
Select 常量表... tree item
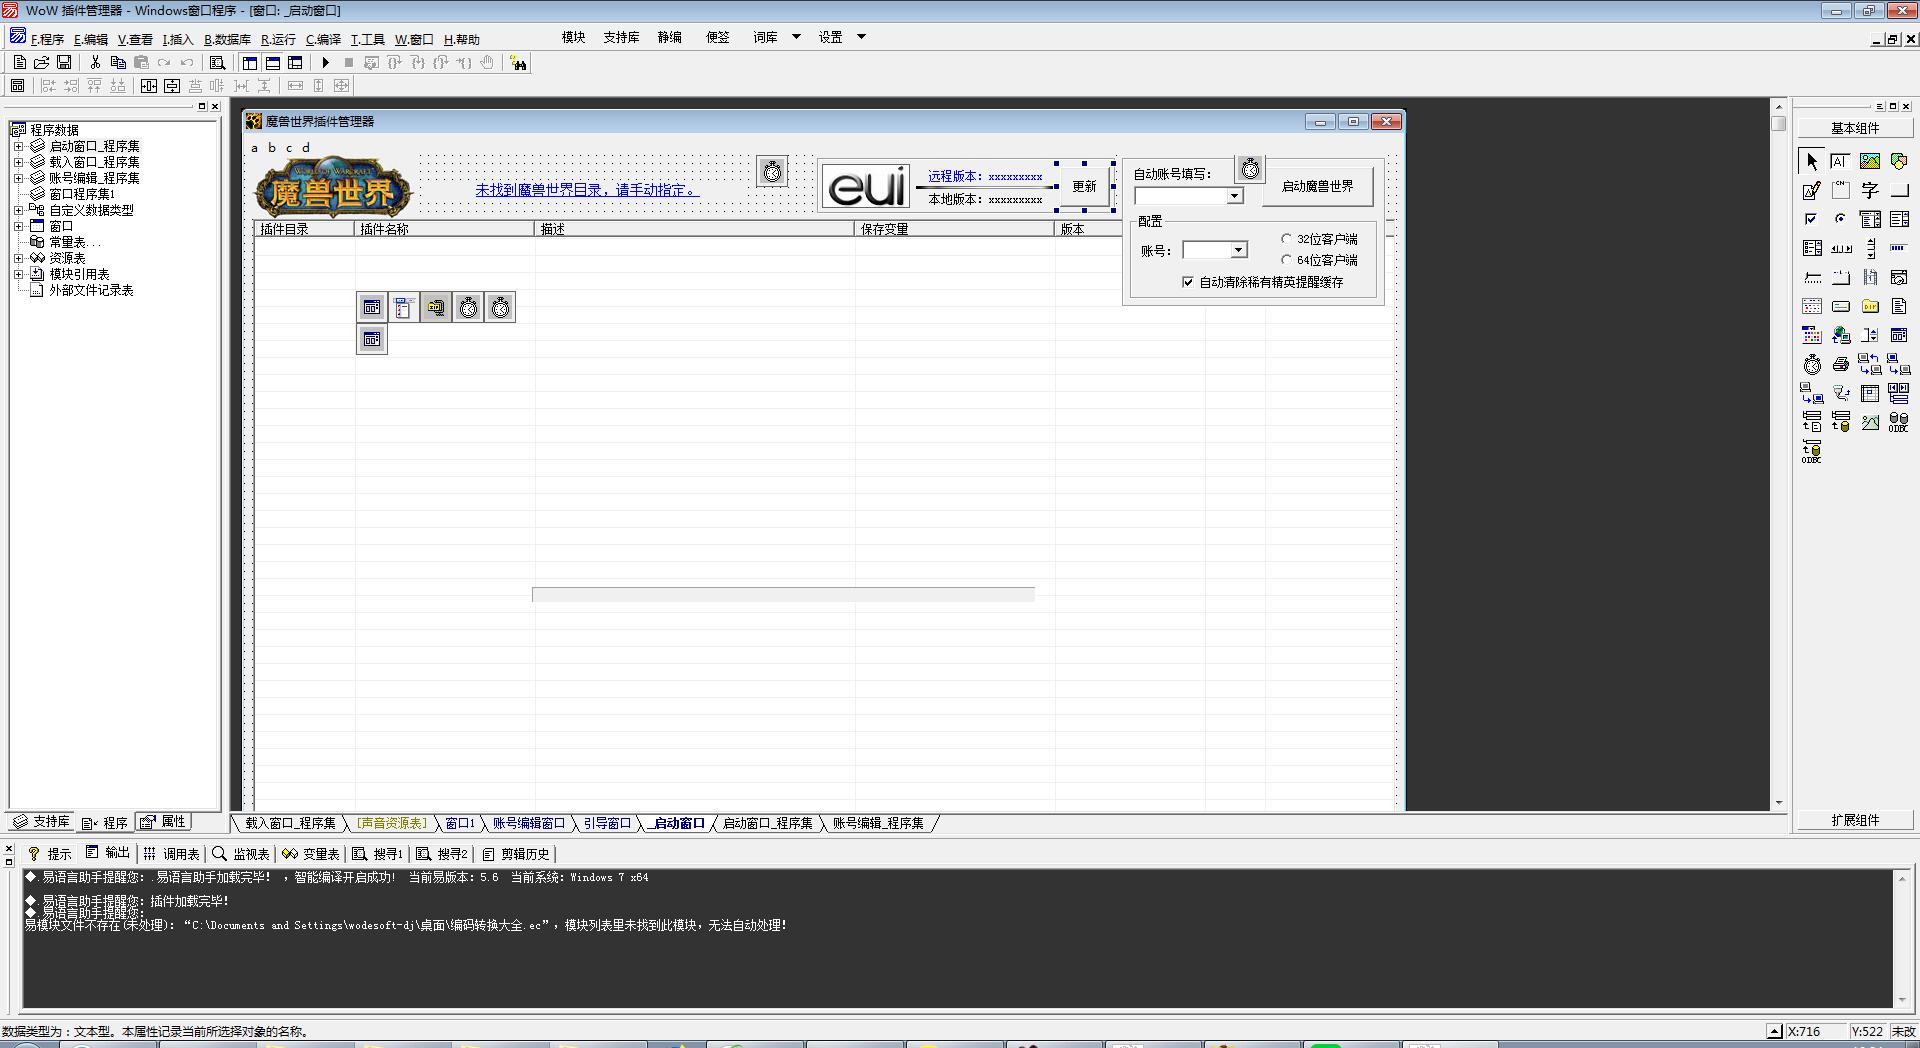coord(75,242)
